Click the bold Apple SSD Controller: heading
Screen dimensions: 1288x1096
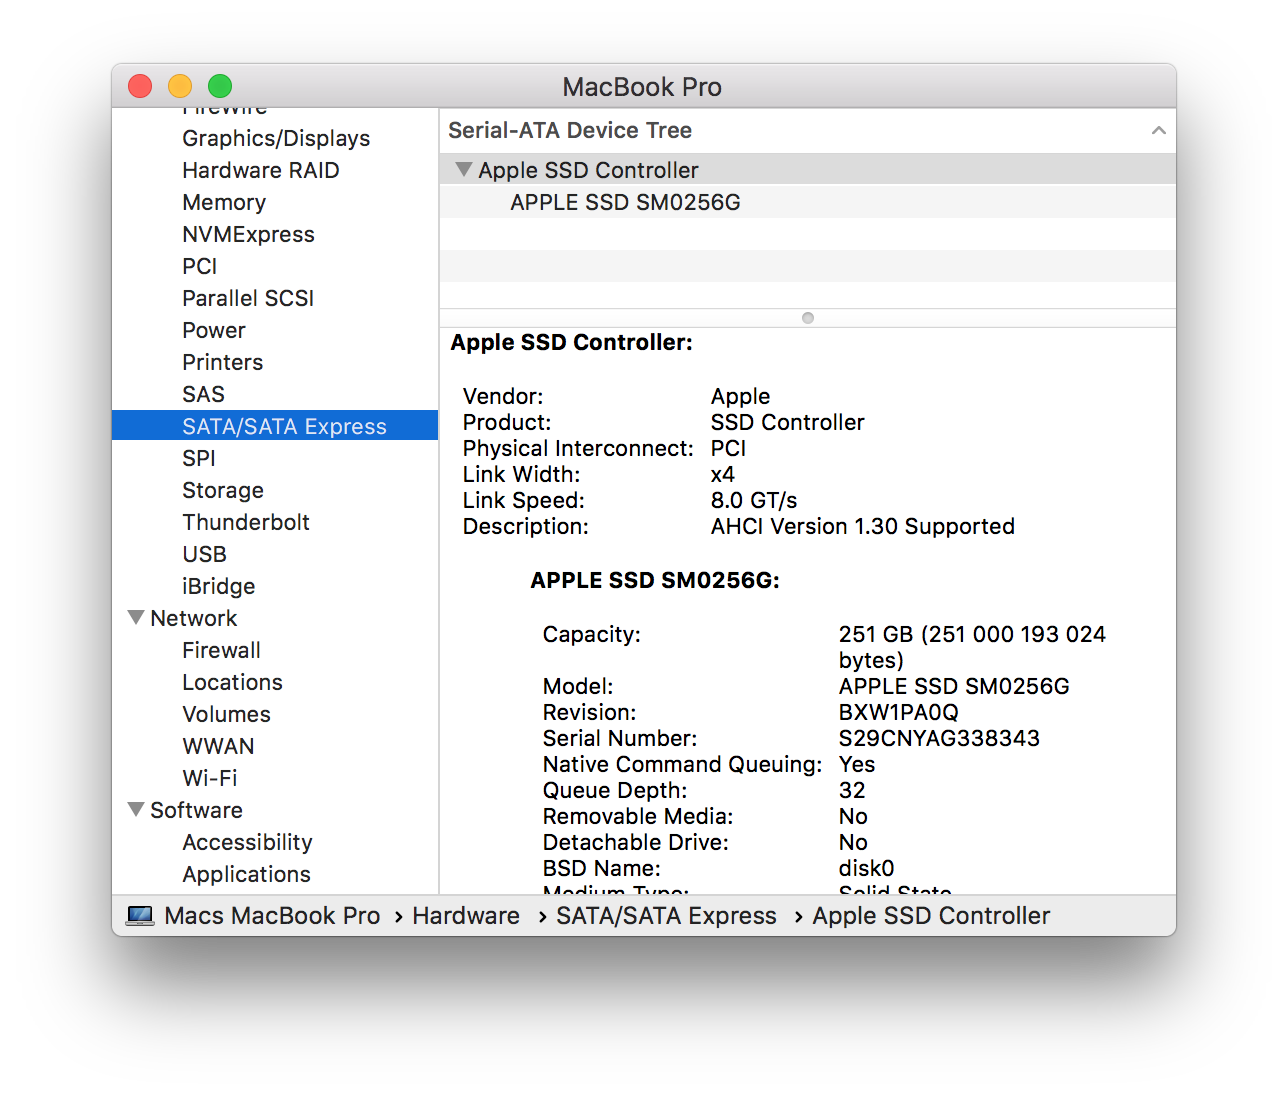(x=572, y=342)
